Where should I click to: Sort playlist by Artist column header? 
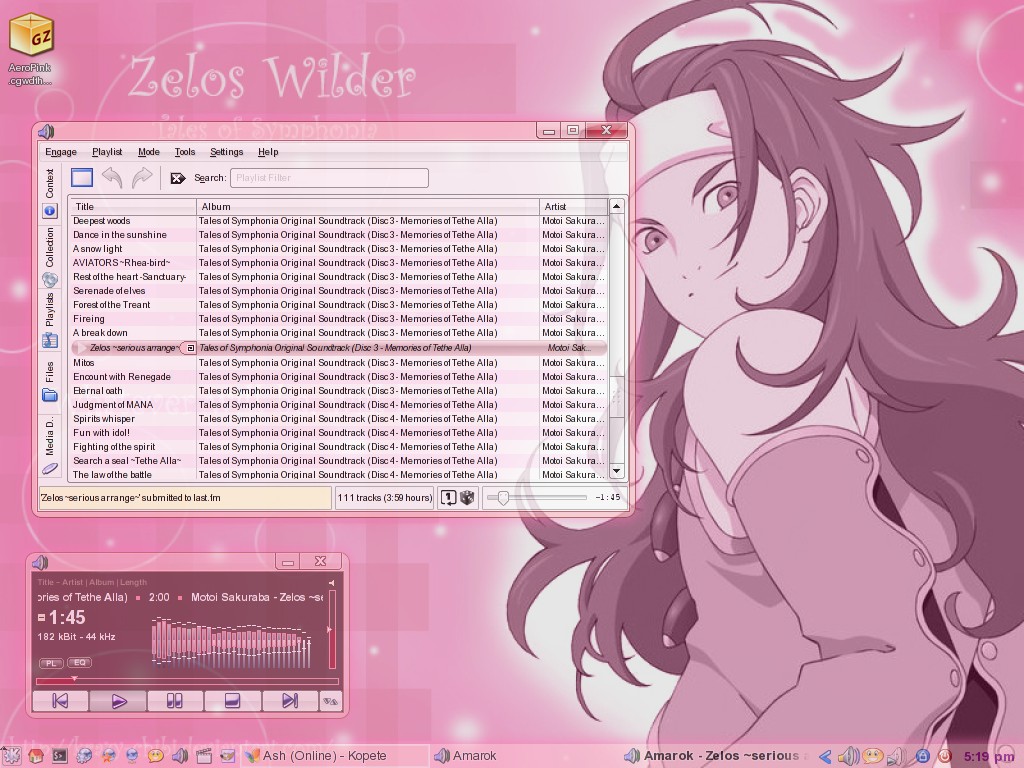pyautogui.click(x=573, y=206)
